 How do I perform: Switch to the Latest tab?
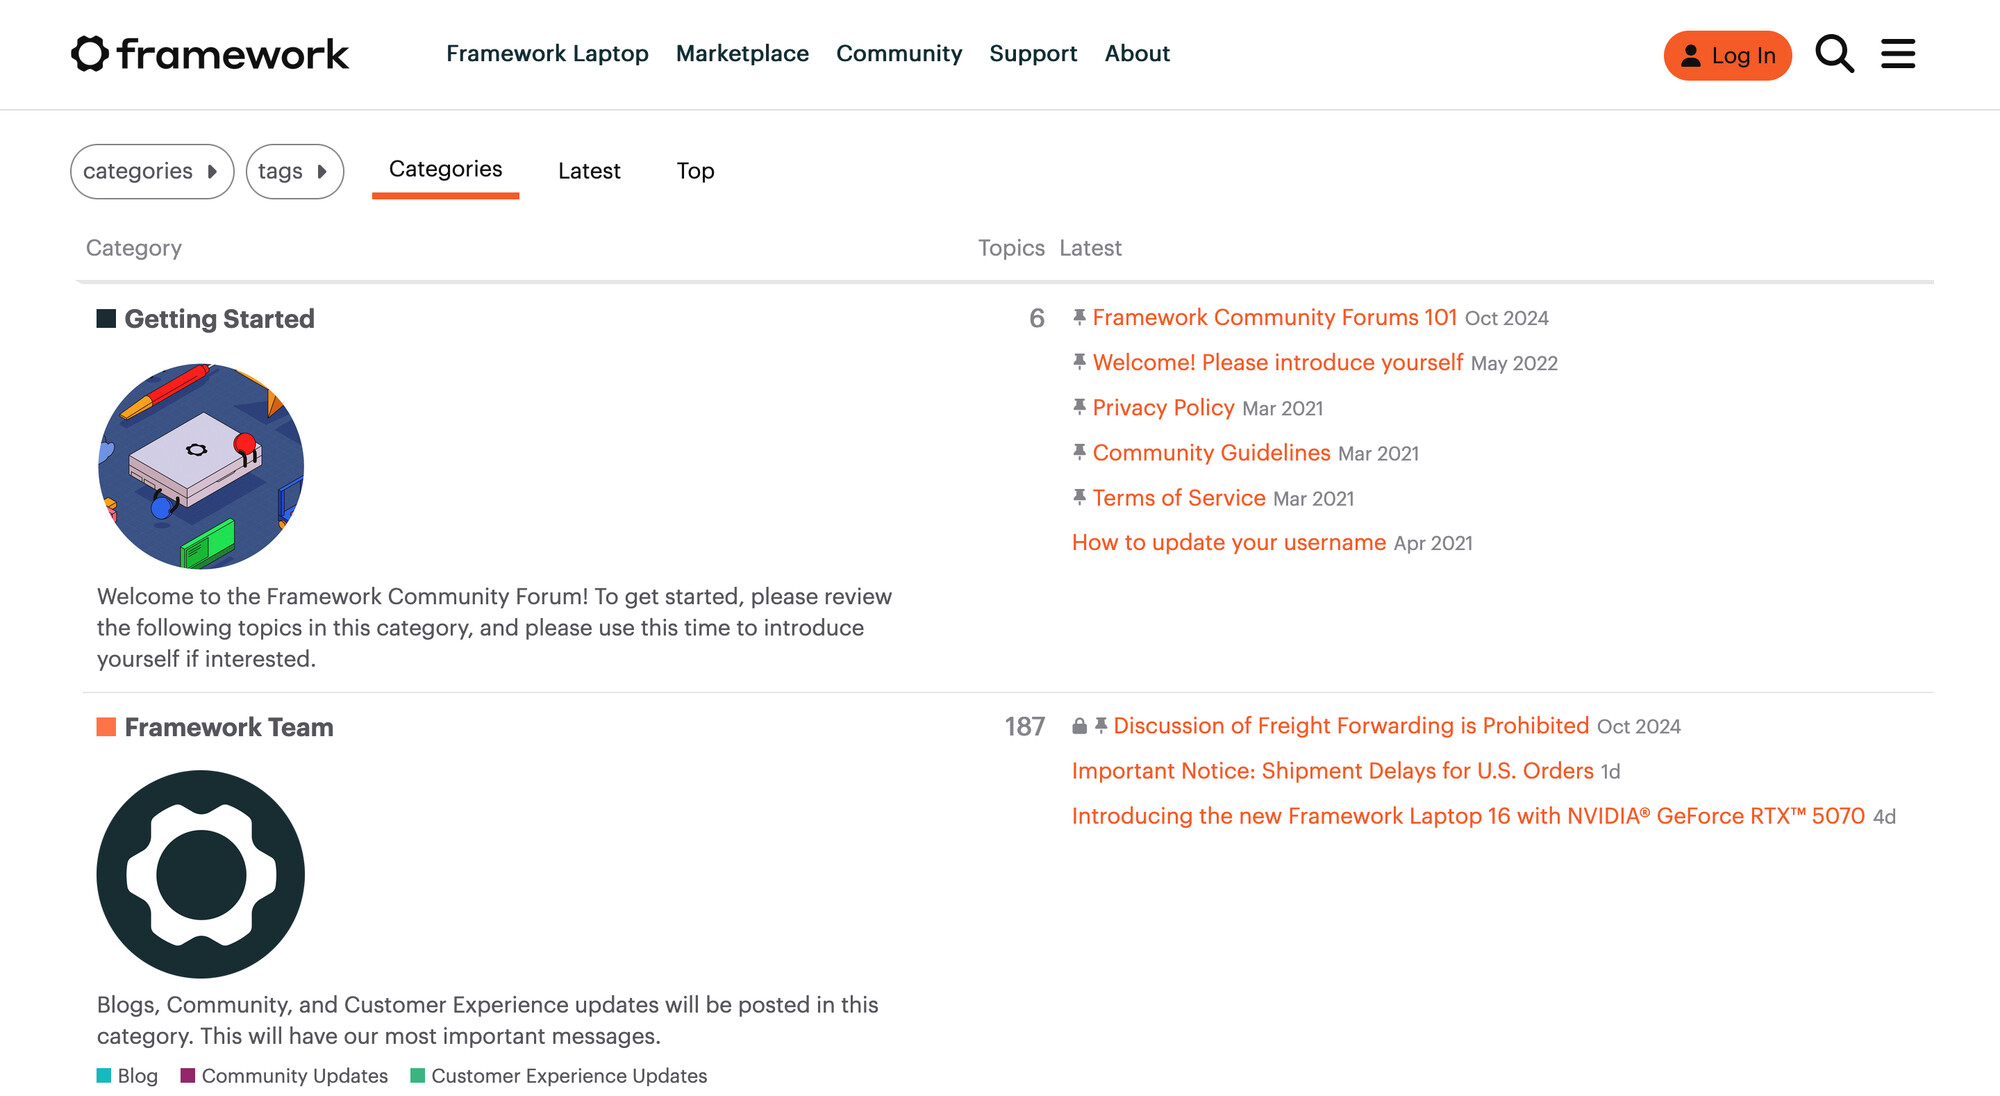click(589, 171)
